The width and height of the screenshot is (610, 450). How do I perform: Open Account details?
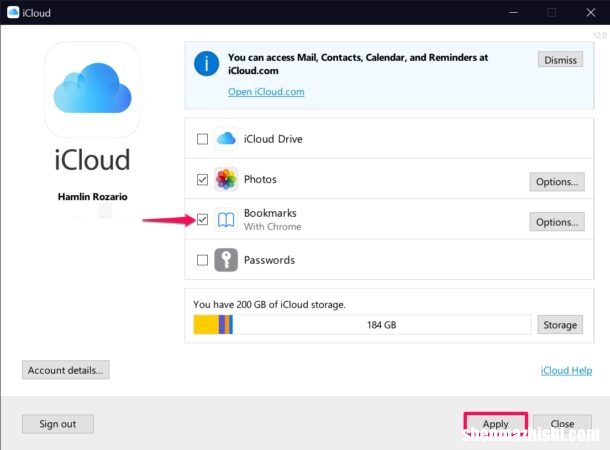[x=66, y=370]
